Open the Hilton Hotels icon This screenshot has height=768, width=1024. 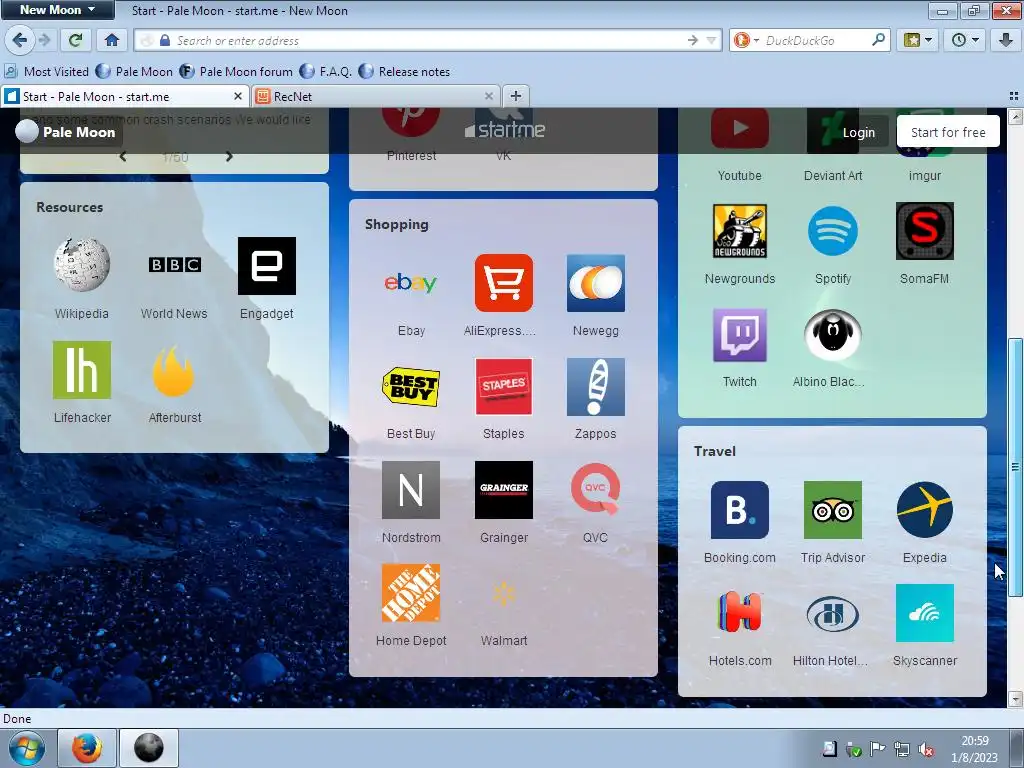click(833, 613)
